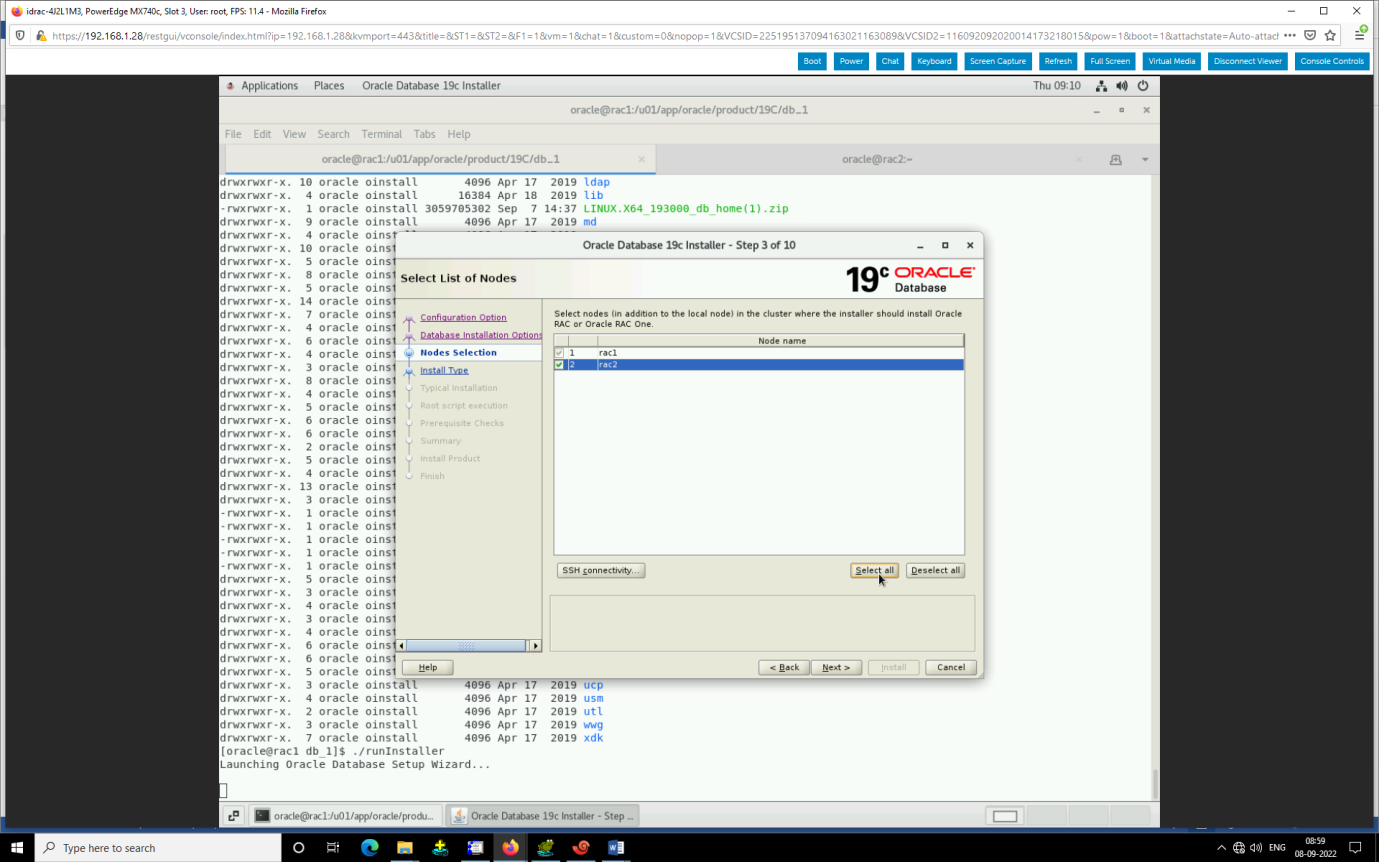Launch Microsoft Edge from taskbar
Viewport: 1379px width, 862px height.
click(x=369, y=847)
